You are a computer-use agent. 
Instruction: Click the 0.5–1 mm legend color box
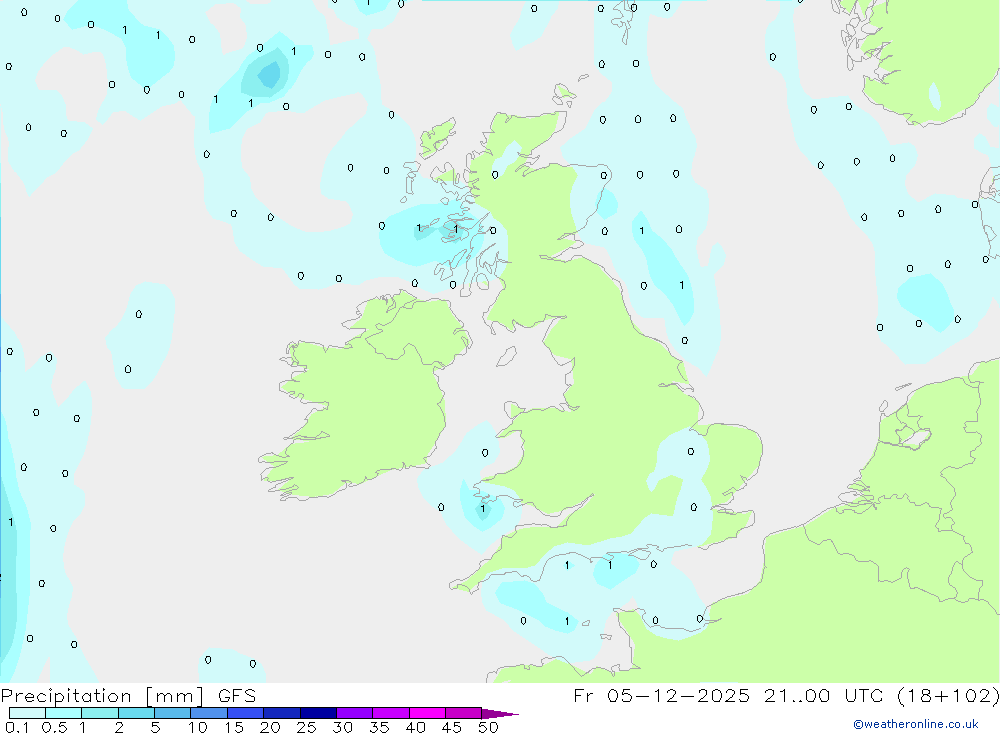point(64,713)
